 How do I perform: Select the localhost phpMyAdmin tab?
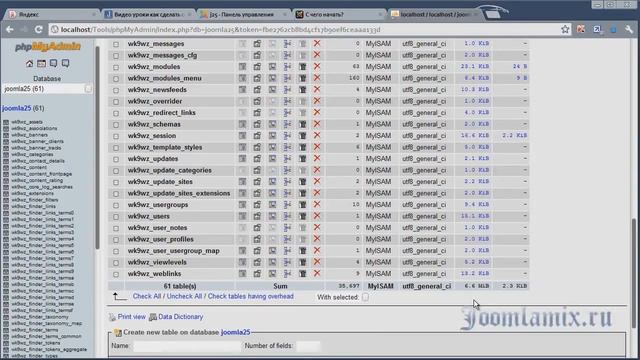[434, 14]
